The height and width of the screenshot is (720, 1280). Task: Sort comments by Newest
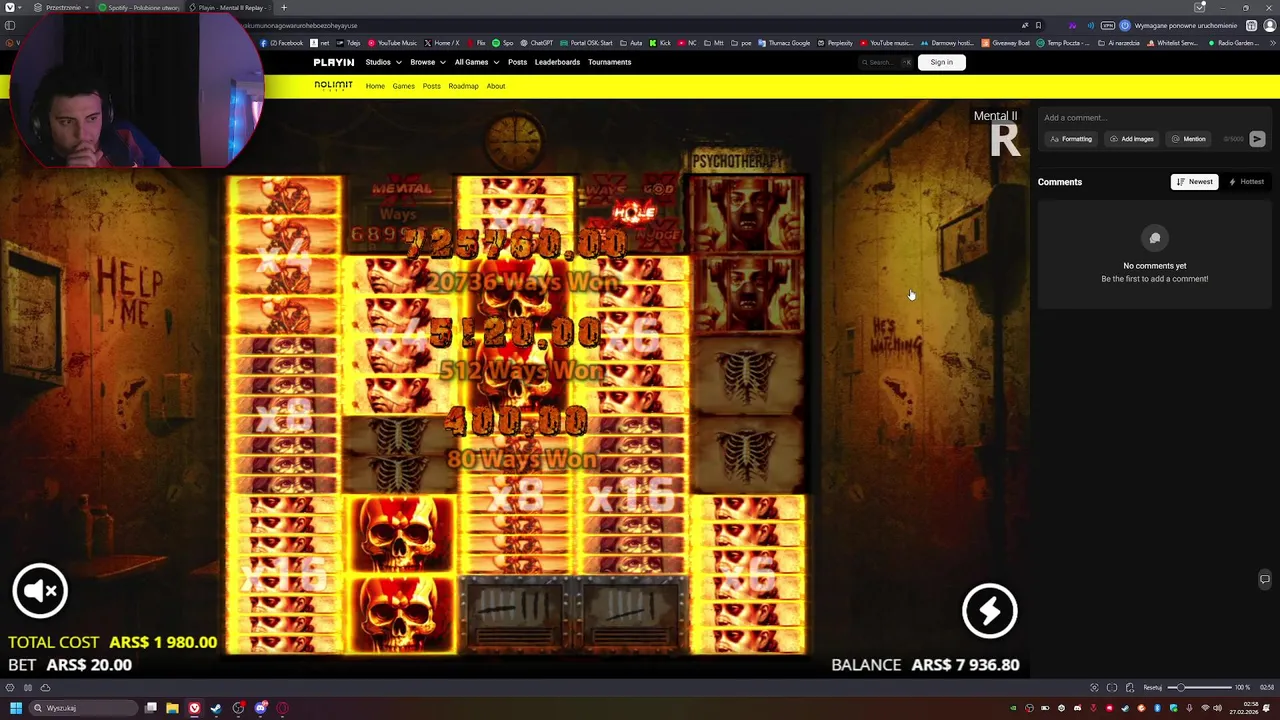(1194, 182)
